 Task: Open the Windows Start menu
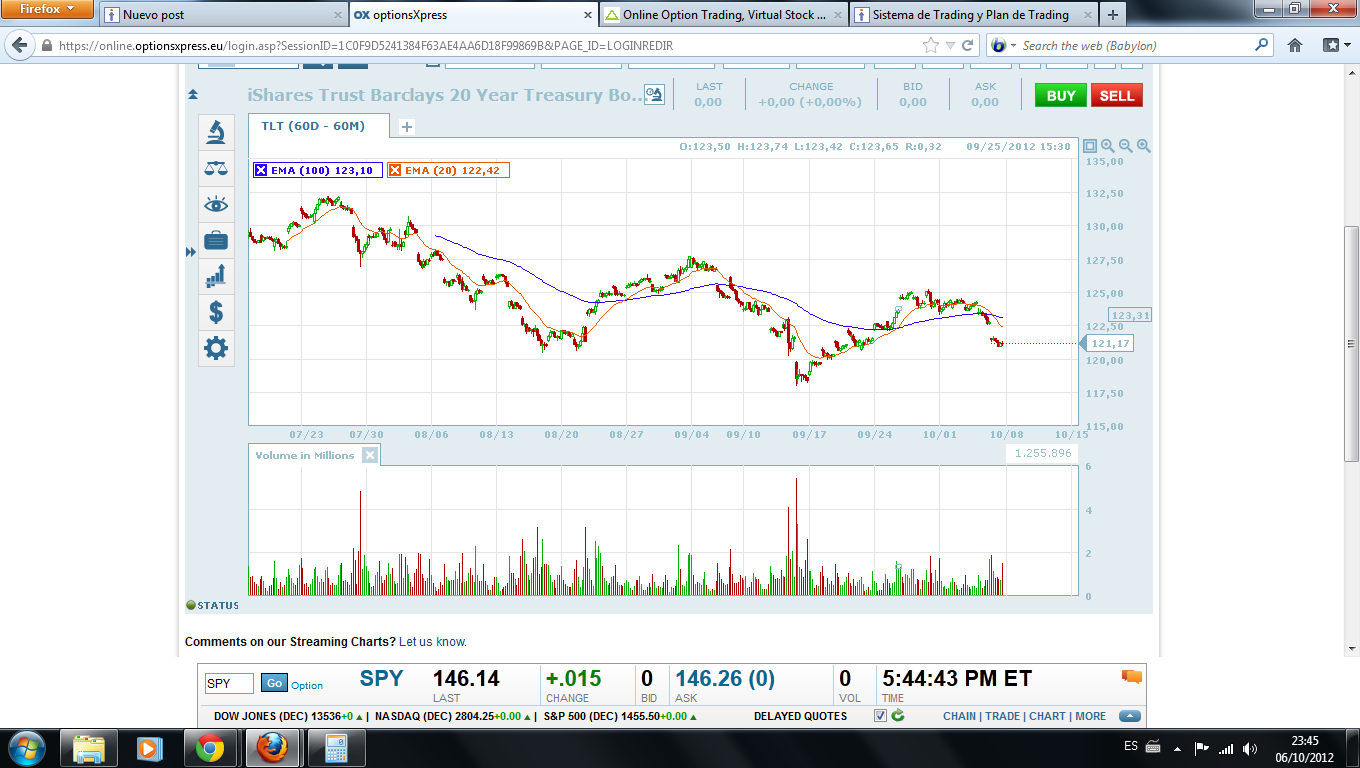click(x=26, y=748)
